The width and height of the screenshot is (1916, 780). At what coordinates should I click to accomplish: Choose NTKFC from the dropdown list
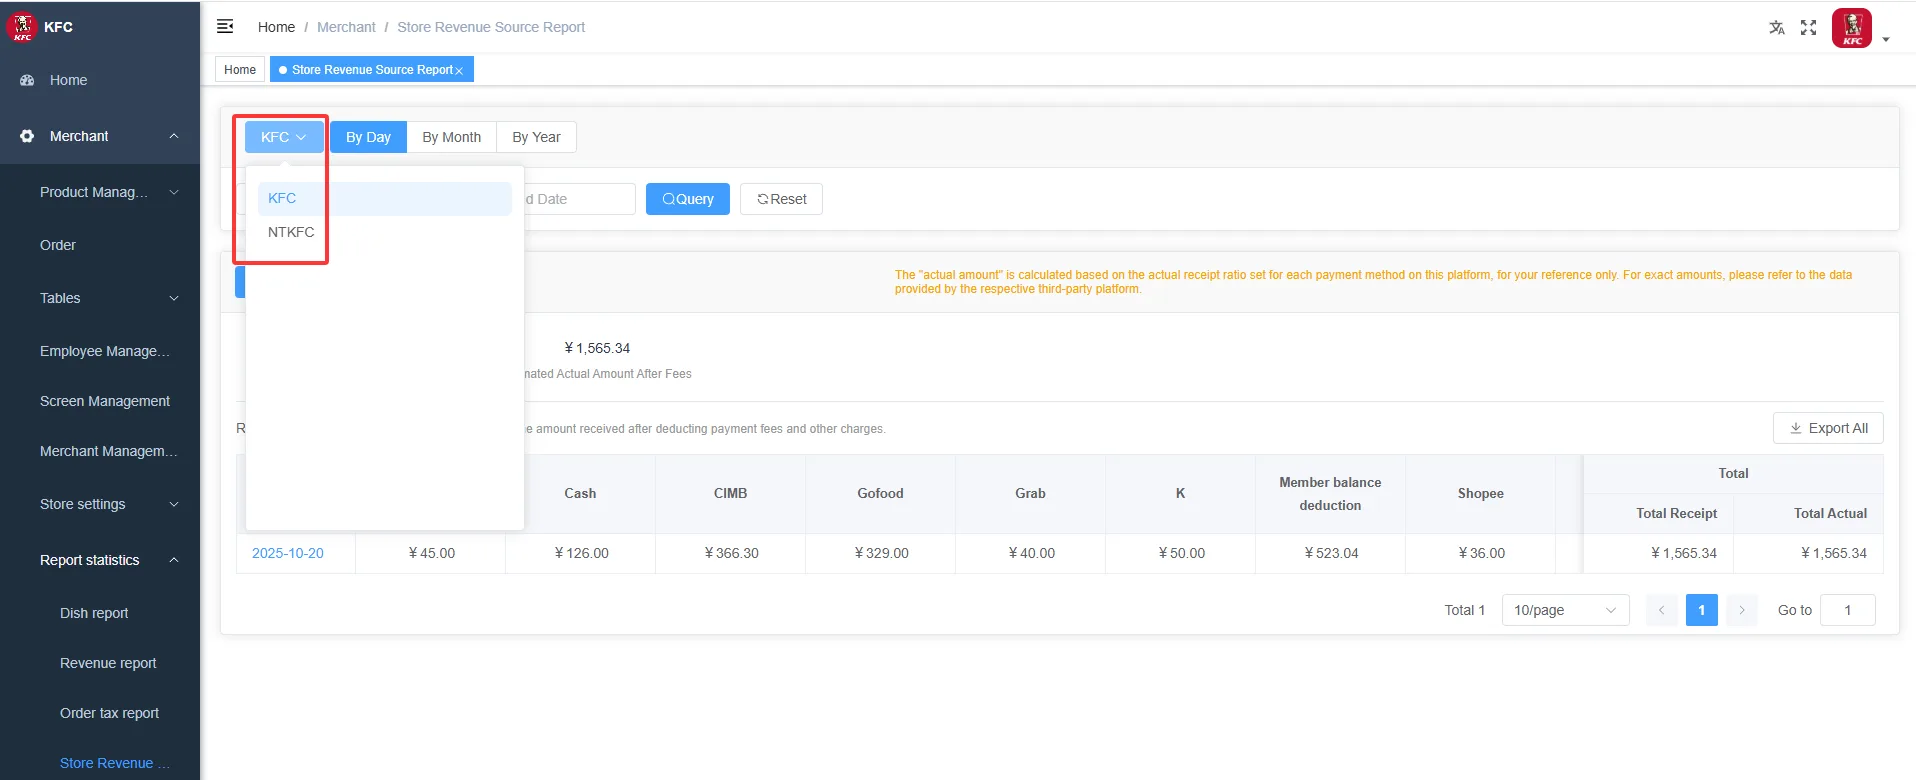point(385,232)
